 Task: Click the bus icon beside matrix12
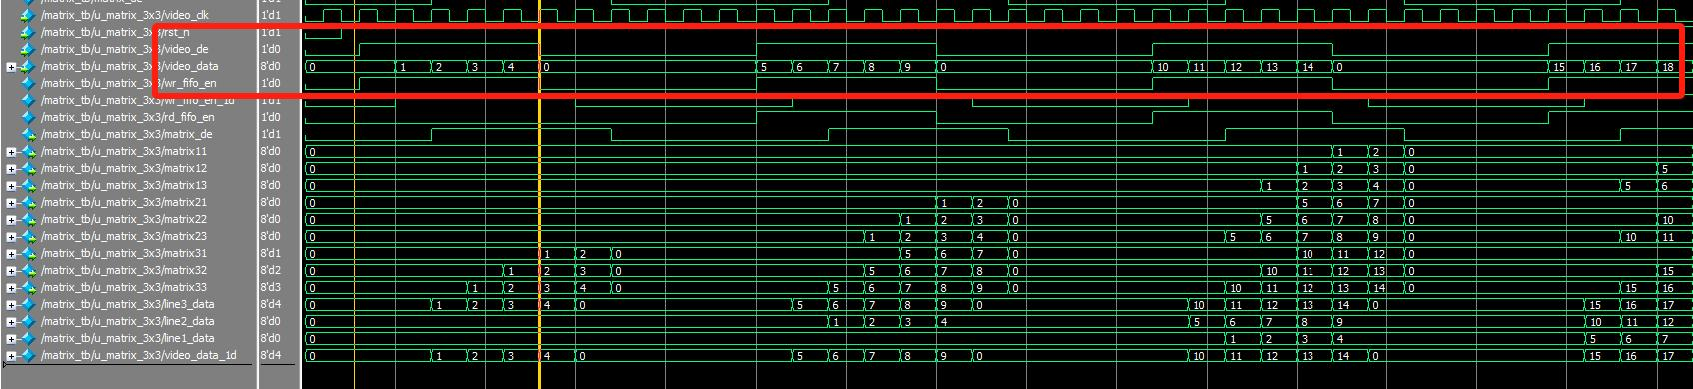[28, 169]
